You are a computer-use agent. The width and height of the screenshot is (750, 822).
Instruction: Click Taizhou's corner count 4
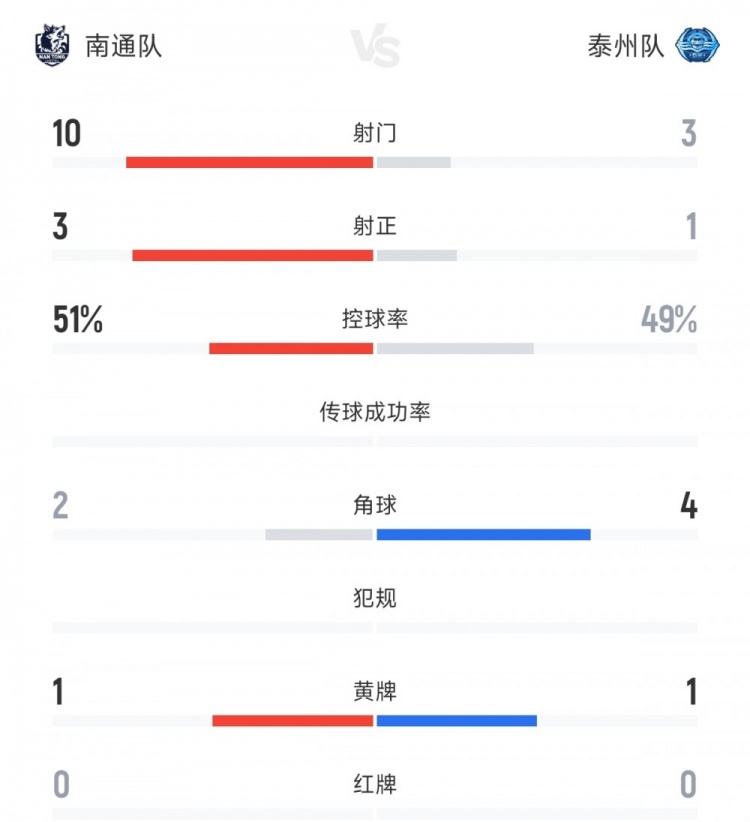tap(688, 505)
